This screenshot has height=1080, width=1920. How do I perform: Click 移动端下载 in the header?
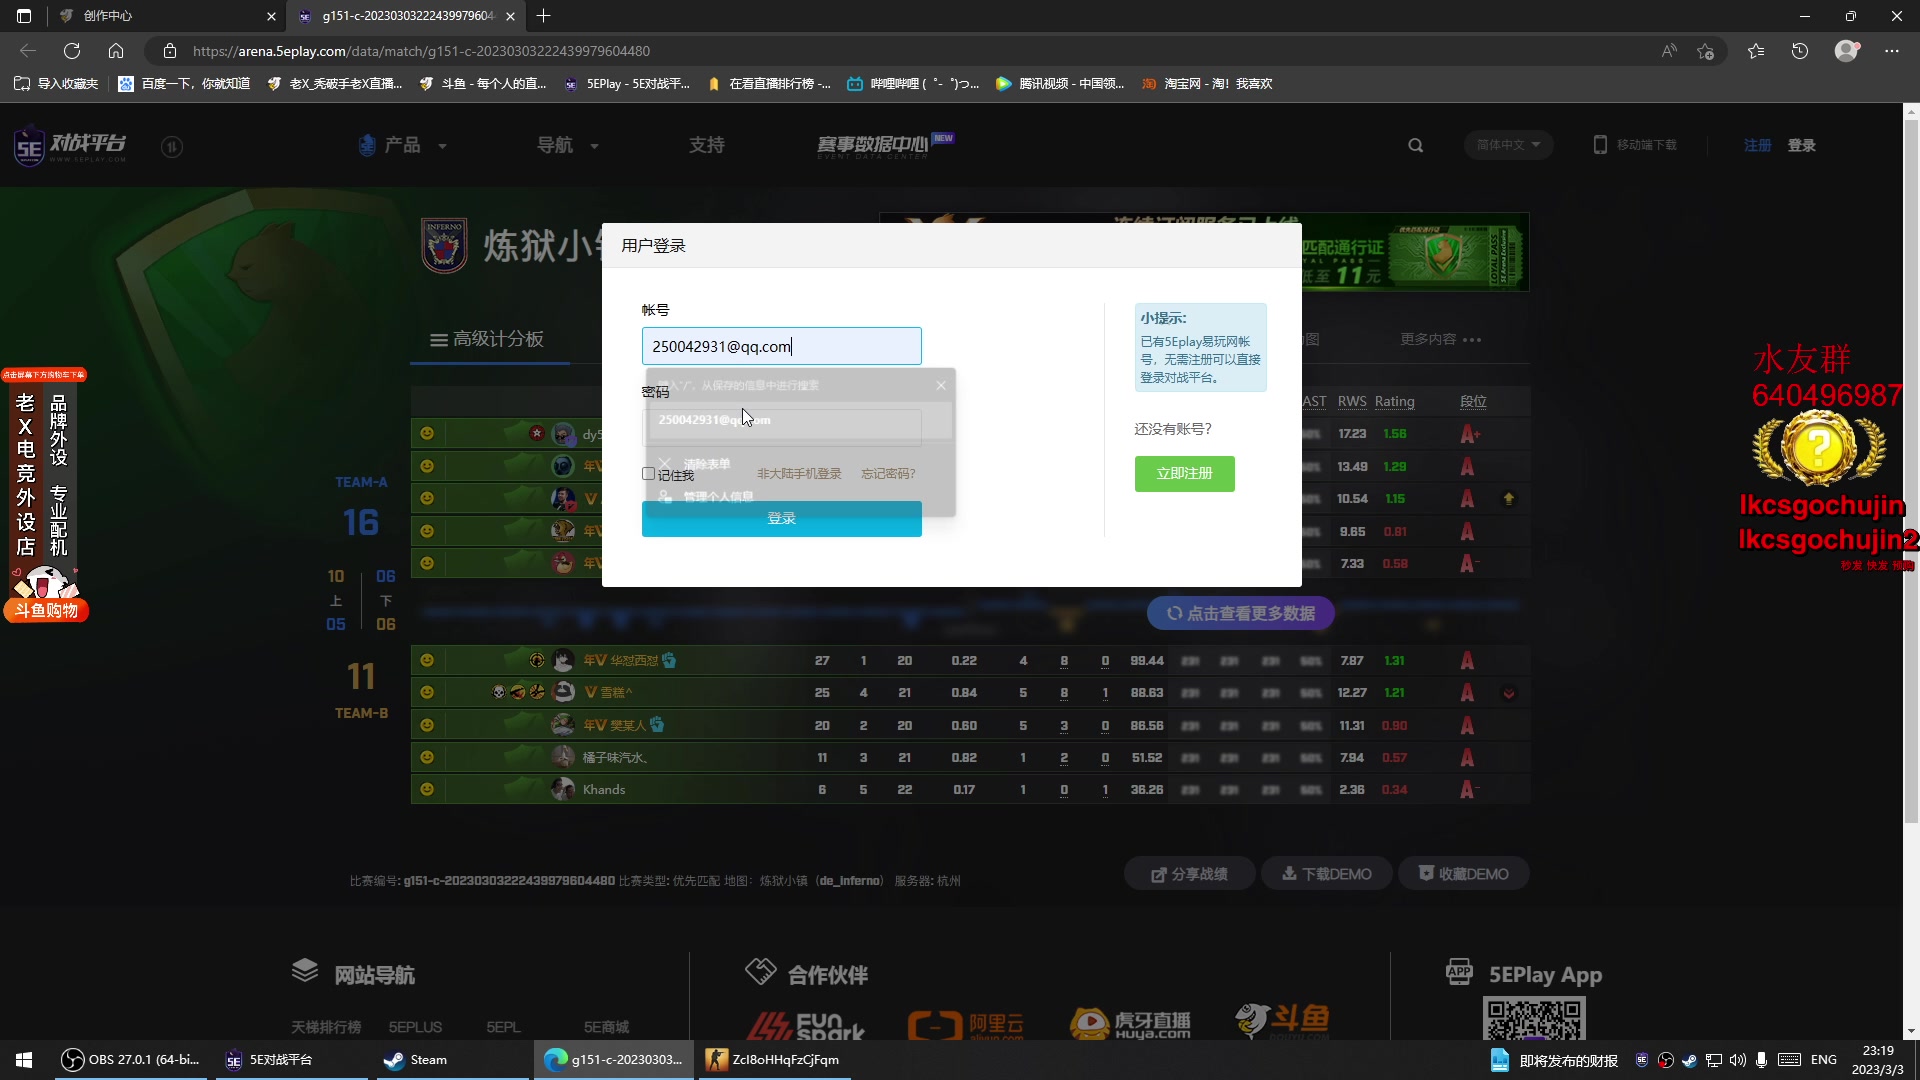[x=1635, y=145]
